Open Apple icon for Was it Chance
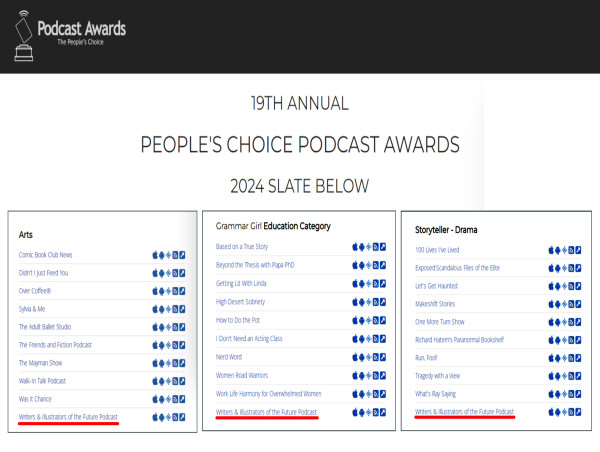 pyautogui.click(x=155, y=399)
